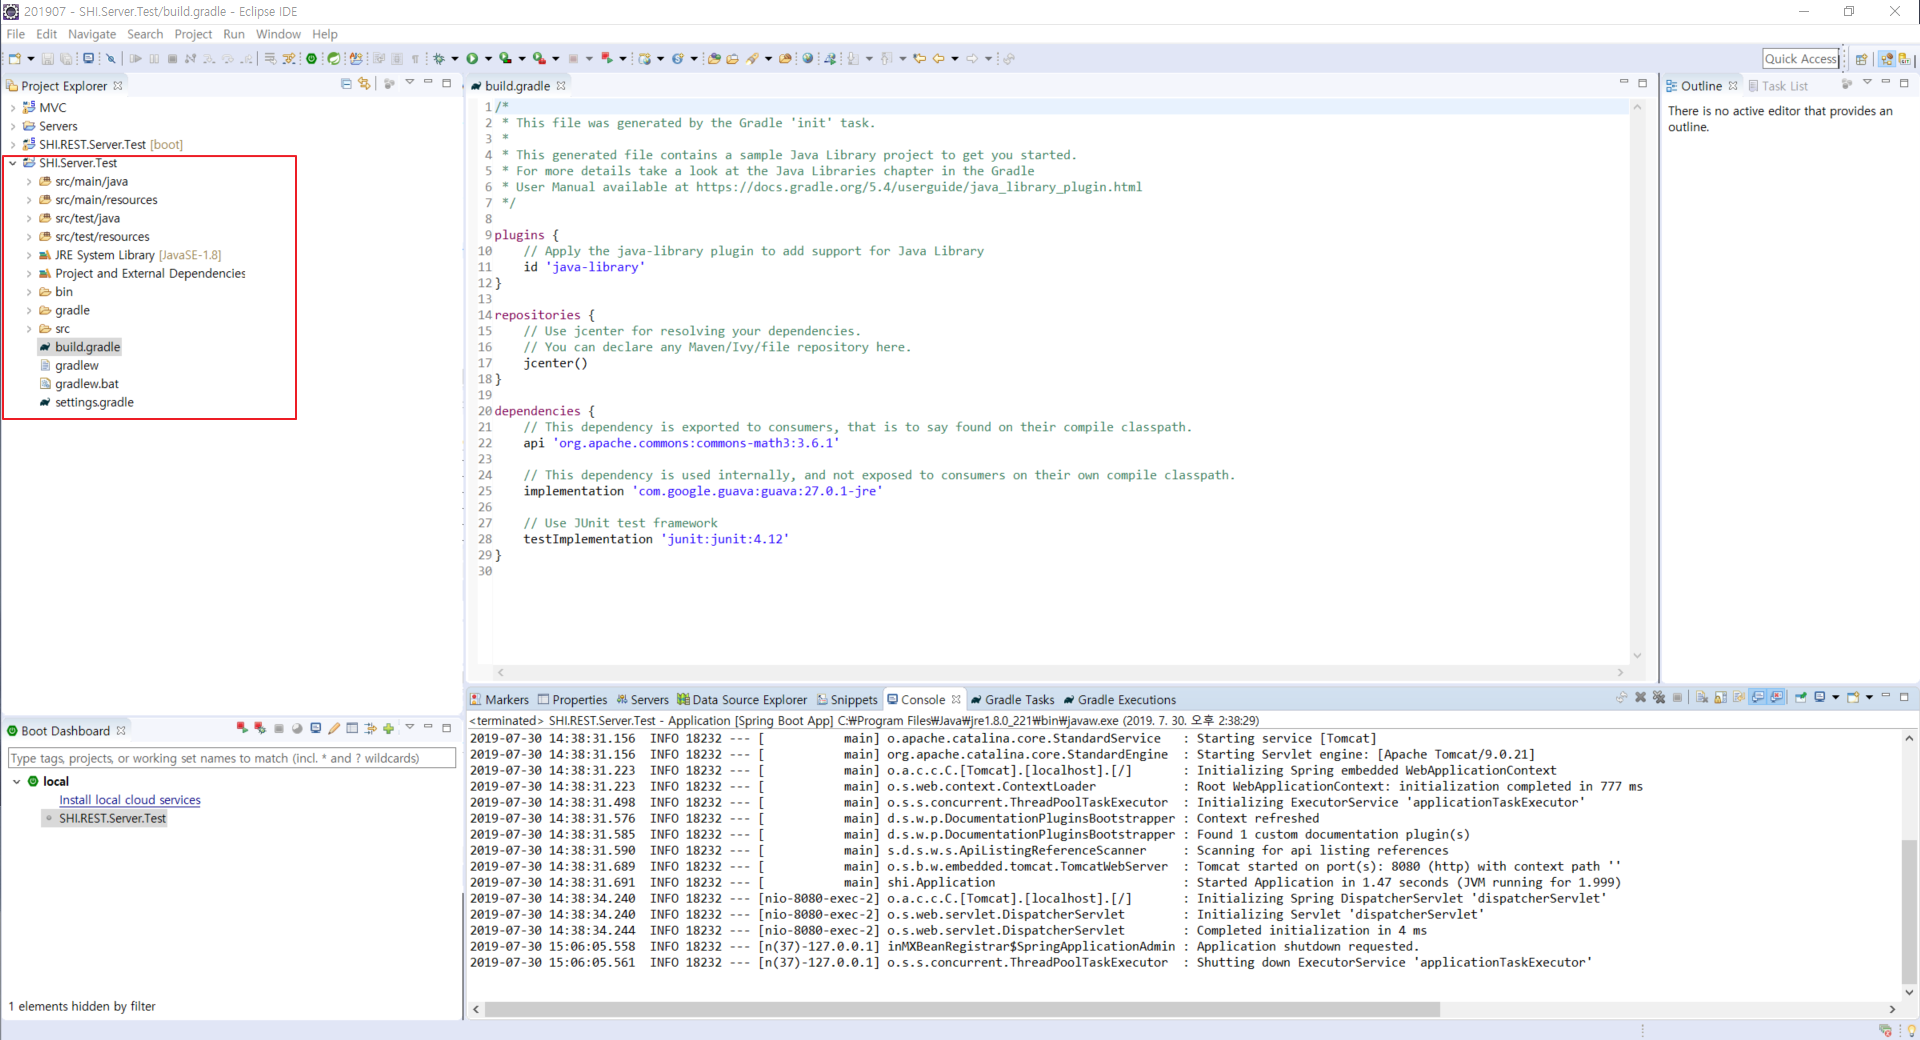Toggle Link with Editor in Project Explorer

pyautogui.click(x=364, y=84)
